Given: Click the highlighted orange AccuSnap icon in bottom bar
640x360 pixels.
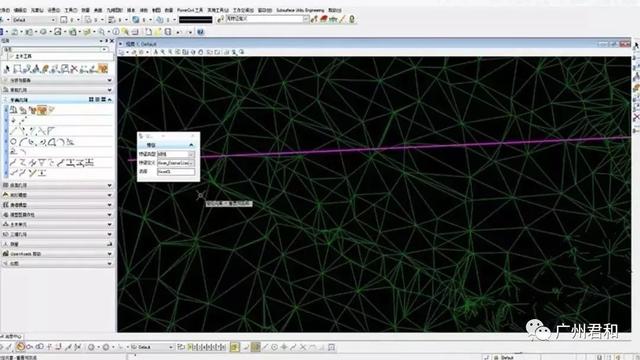Looking at the screenshot, I should [20, 347].
